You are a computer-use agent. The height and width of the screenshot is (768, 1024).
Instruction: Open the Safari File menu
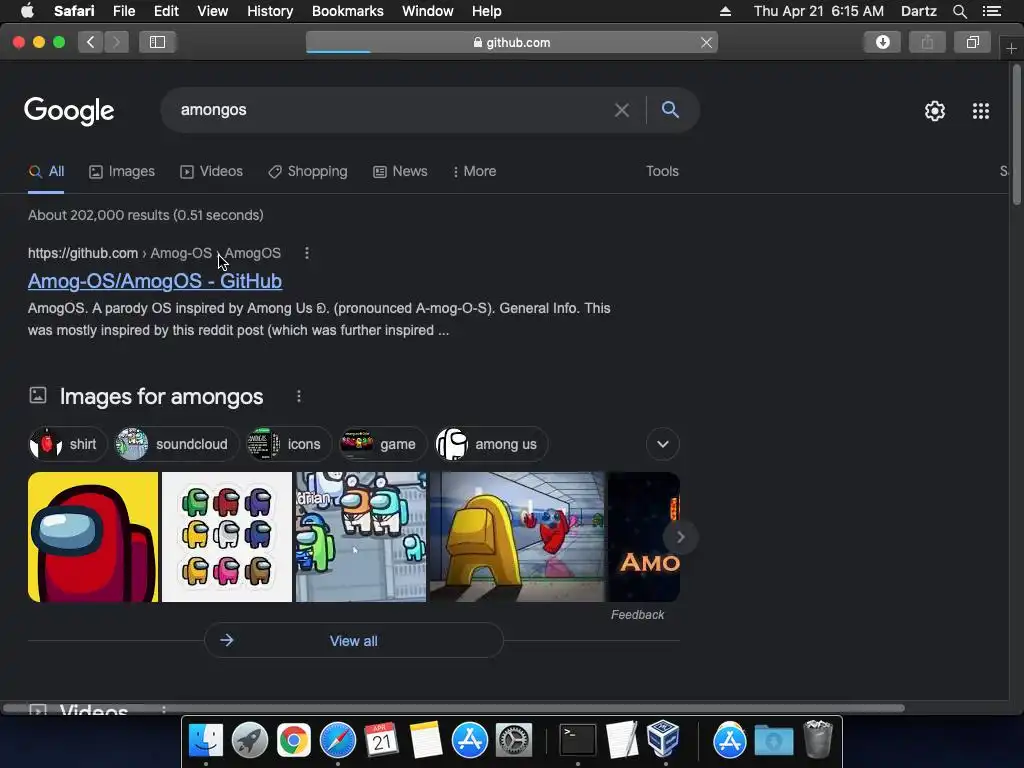point(123,11)
